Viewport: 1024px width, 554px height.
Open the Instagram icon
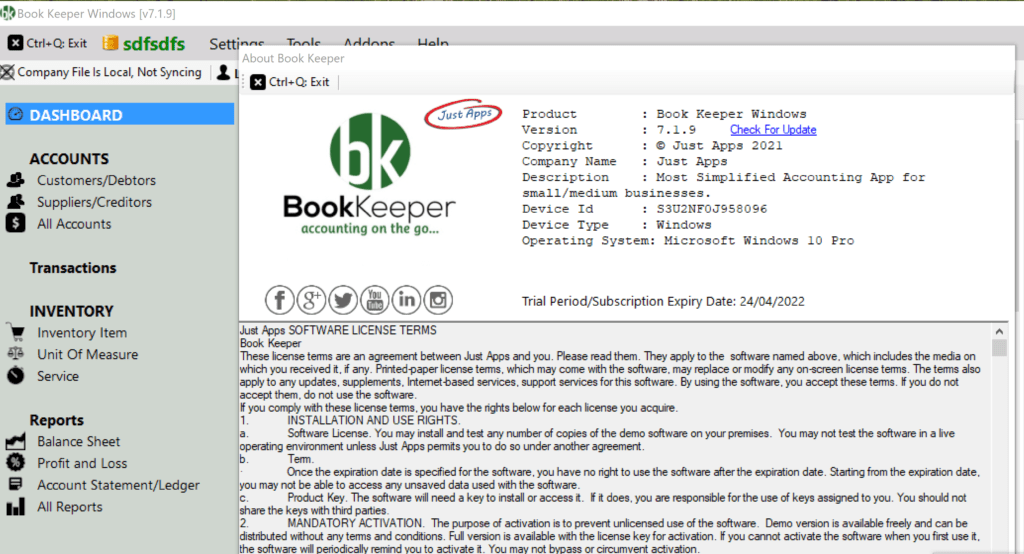438,299
